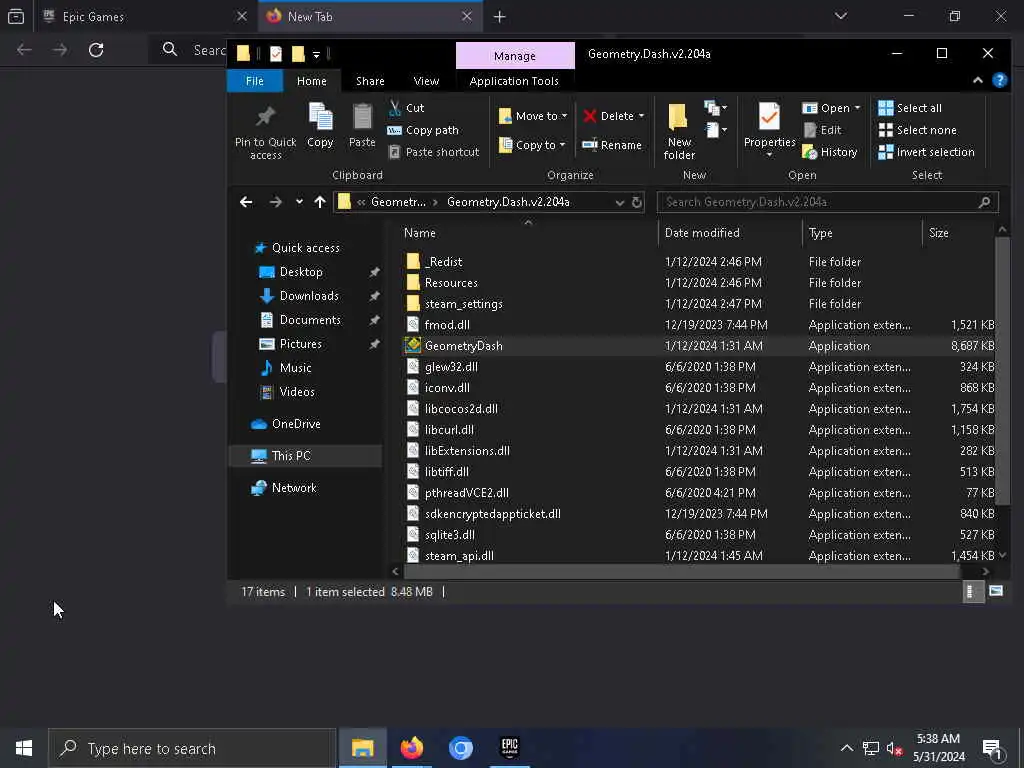Switch to details view layout icon
The width and height of the screenshot is (1024, 768).
pyautogui.click(x=973, y=592)
